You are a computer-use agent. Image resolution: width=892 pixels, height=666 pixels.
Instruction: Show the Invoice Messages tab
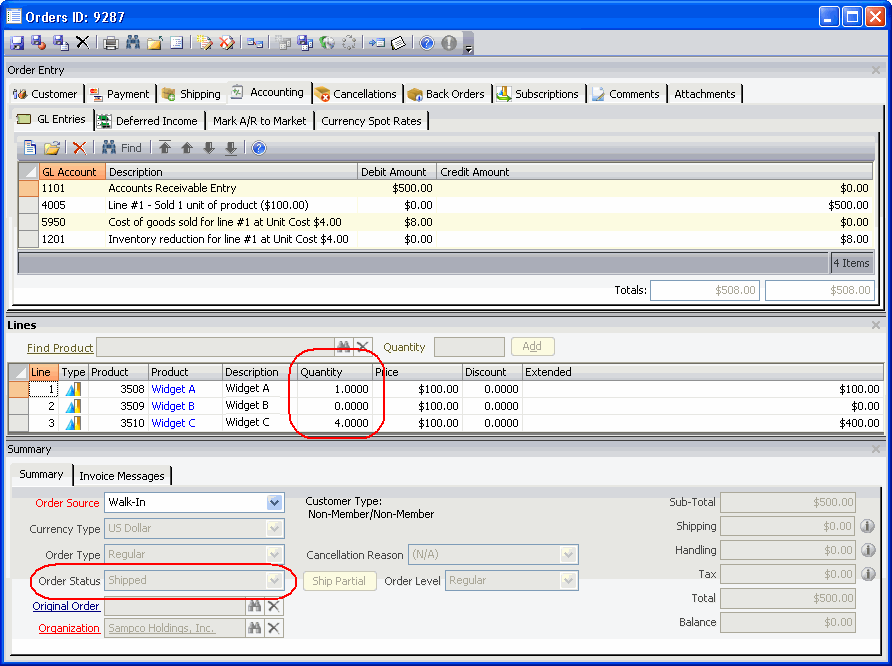(122, 475)
